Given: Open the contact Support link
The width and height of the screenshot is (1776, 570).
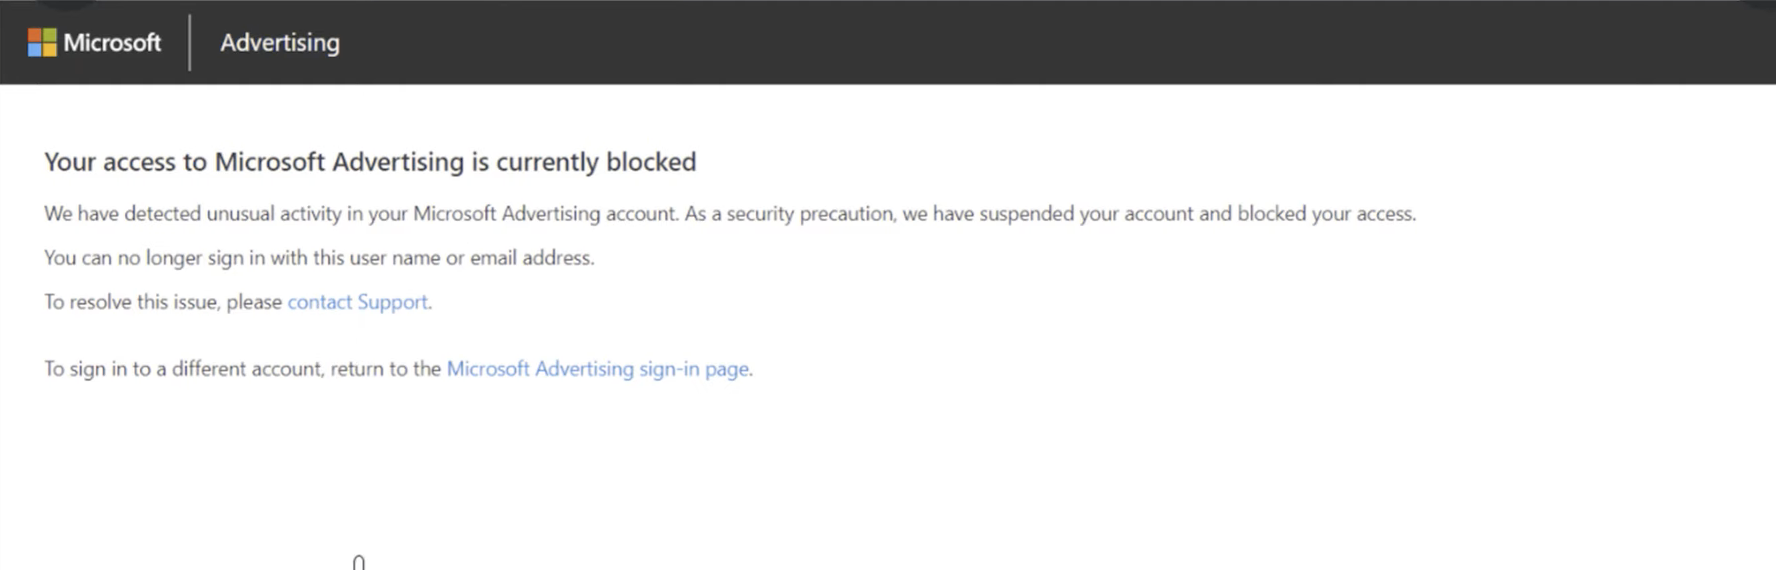Looking at the screenshot, I should point(358,302).
